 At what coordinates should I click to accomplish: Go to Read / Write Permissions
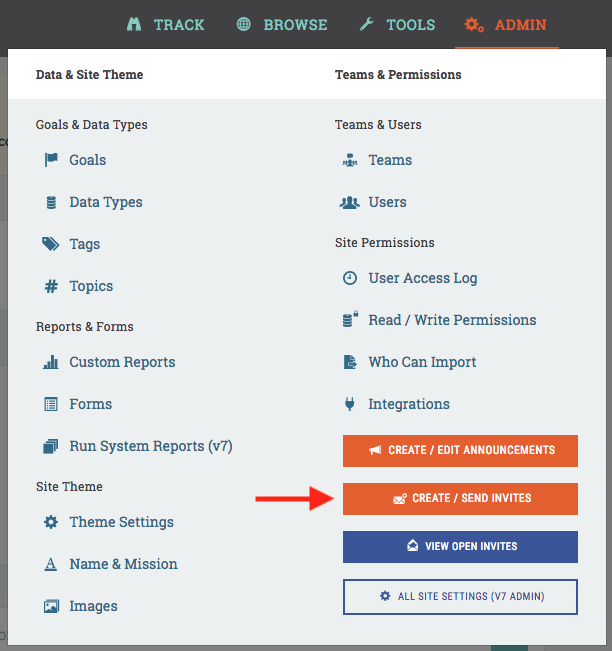(452, 320)
